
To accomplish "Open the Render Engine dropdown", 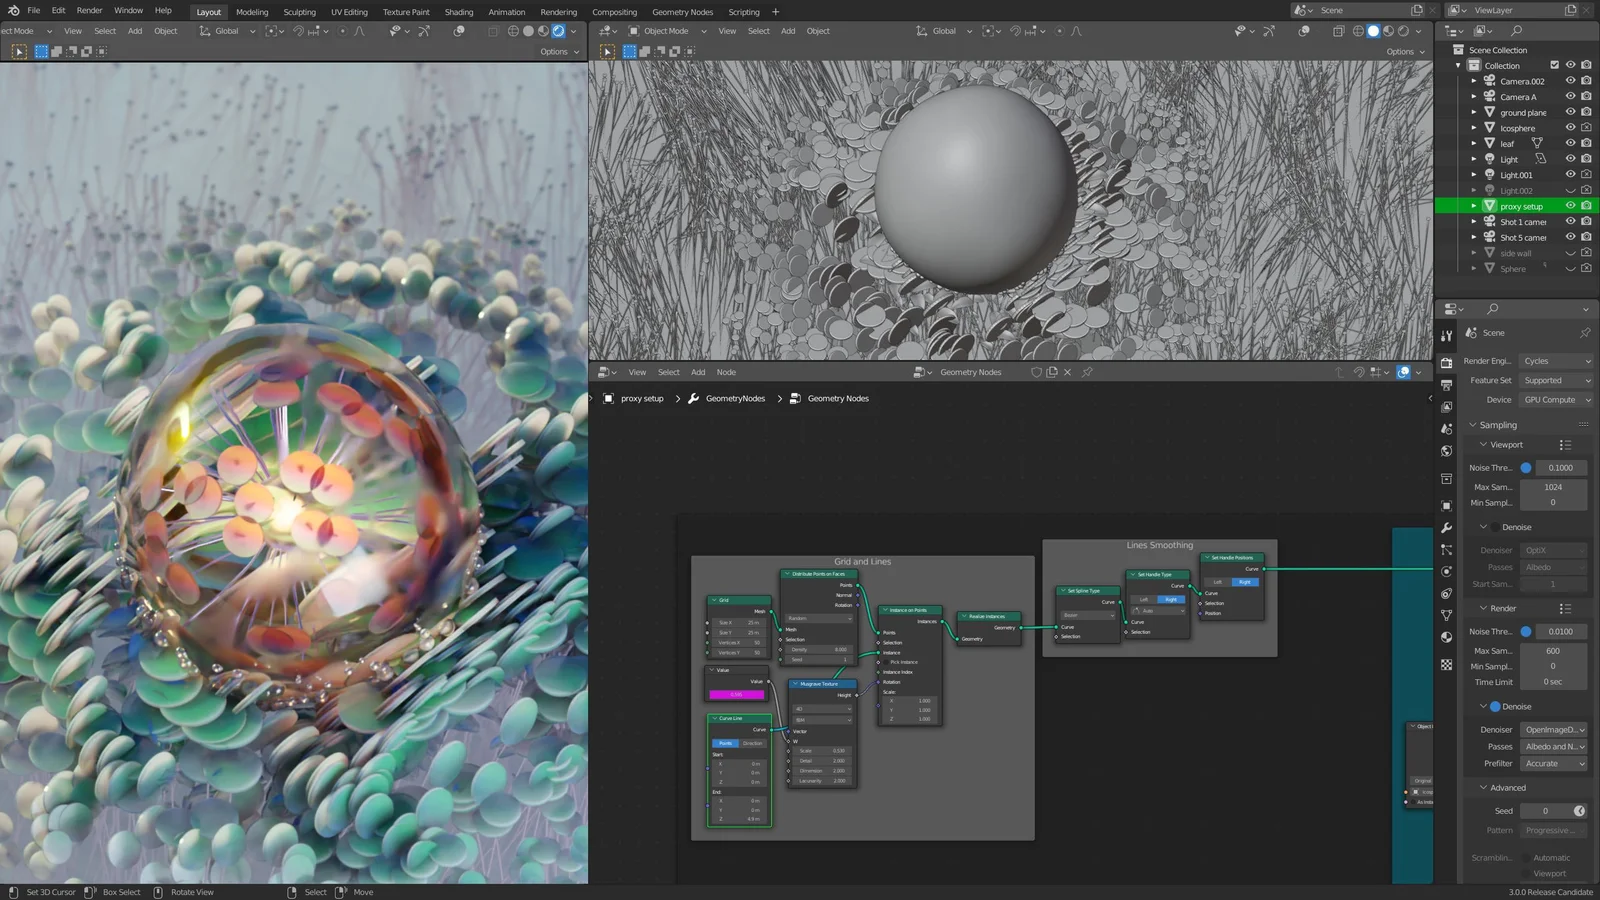I will (1555, 361).
